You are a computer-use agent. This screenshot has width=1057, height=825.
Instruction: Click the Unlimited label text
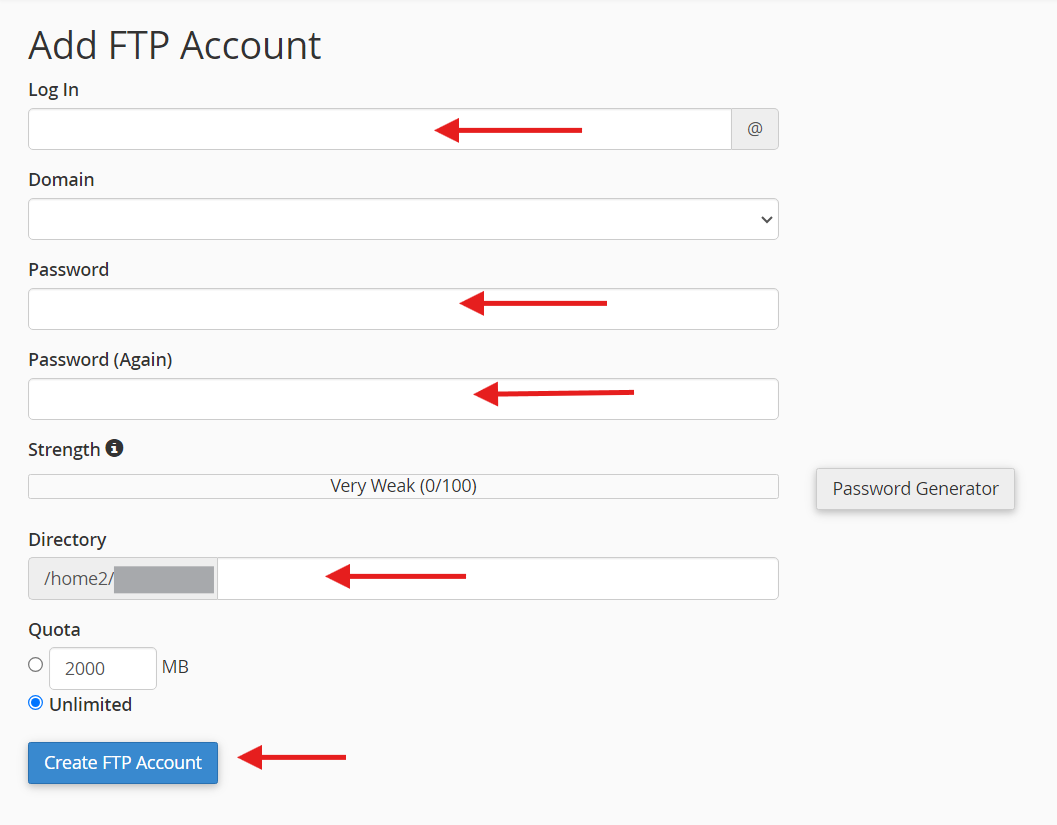(90, 704)
